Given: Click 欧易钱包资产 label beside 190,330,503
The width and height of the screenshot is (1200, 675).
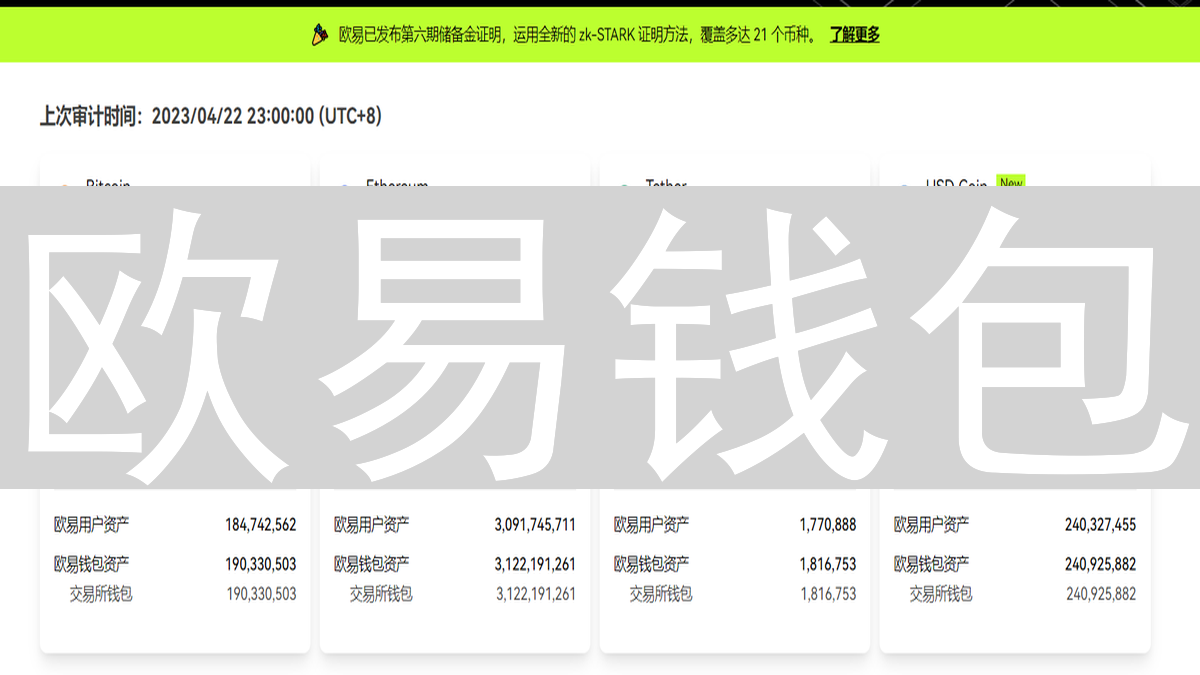Looking at the screenshot, I should (x=91, y=564).
